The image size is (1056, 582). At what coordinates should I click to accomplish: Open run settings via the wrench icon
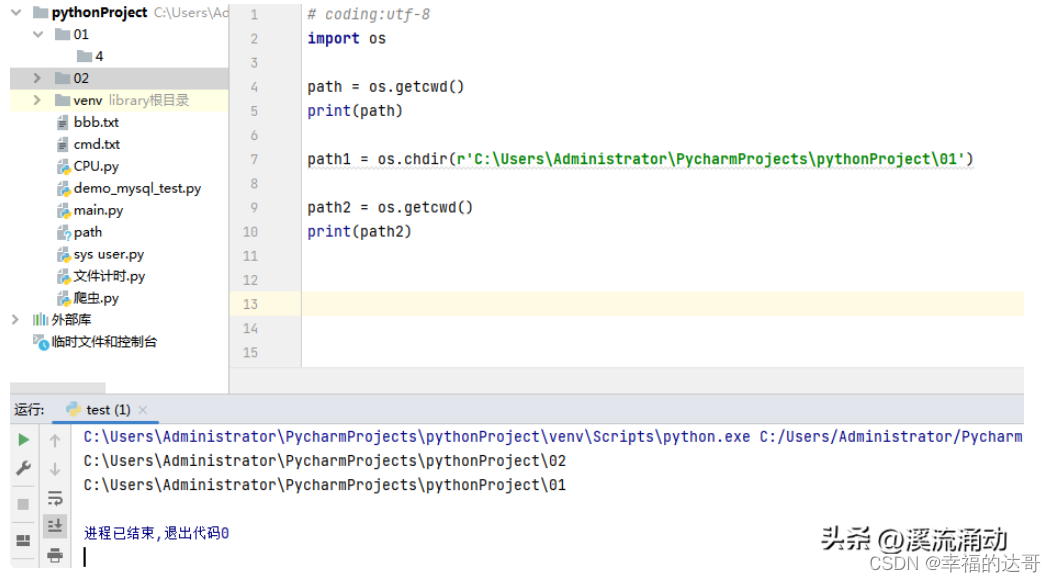24,468
